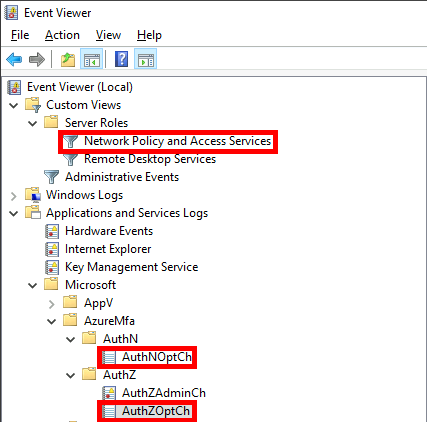Click the Windows Logs folder icon
This screenshot has height=422, width=427.
coord(33,195)
